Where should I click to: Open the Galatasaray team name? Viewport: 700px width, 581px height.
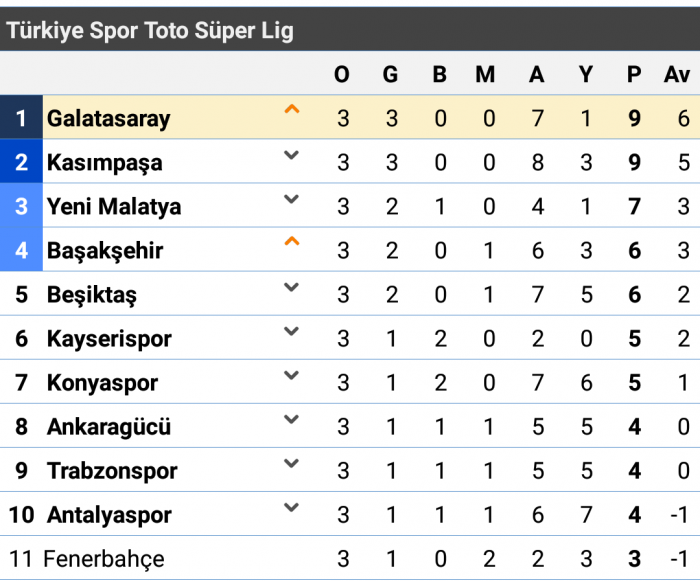pos(108,119)
